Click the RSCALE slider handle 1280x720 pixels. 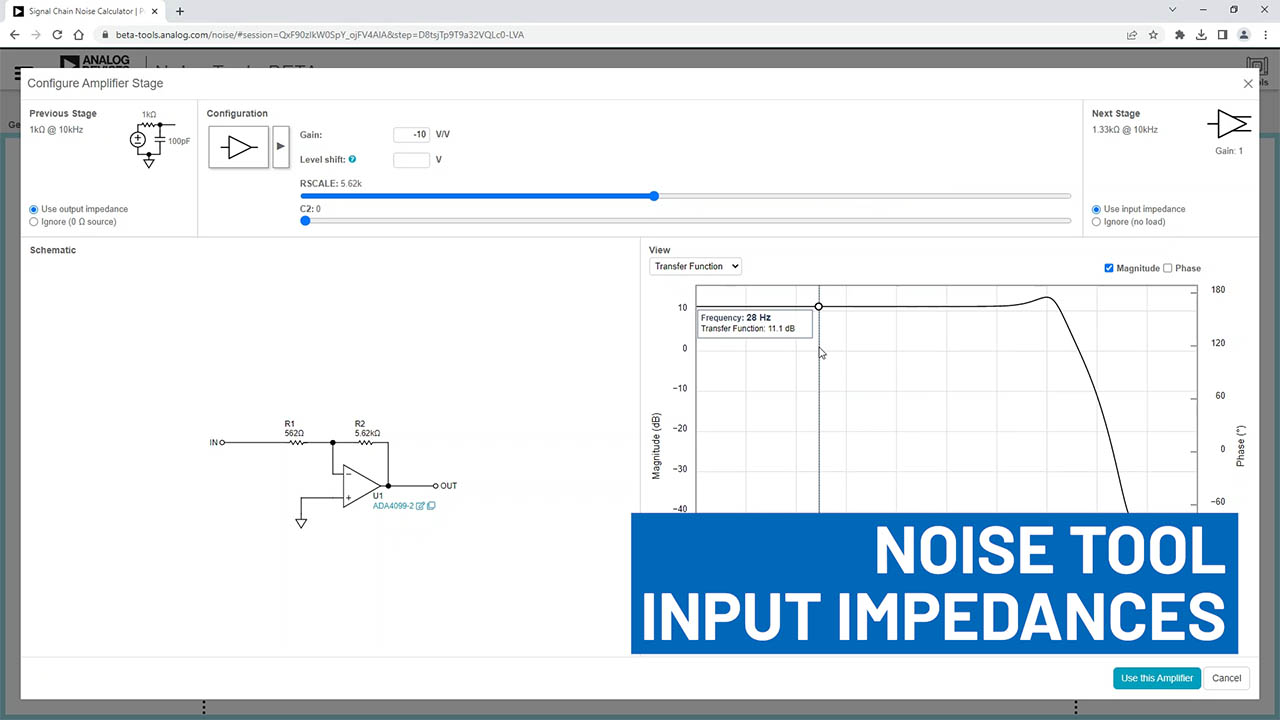click(x=654, y=196)
